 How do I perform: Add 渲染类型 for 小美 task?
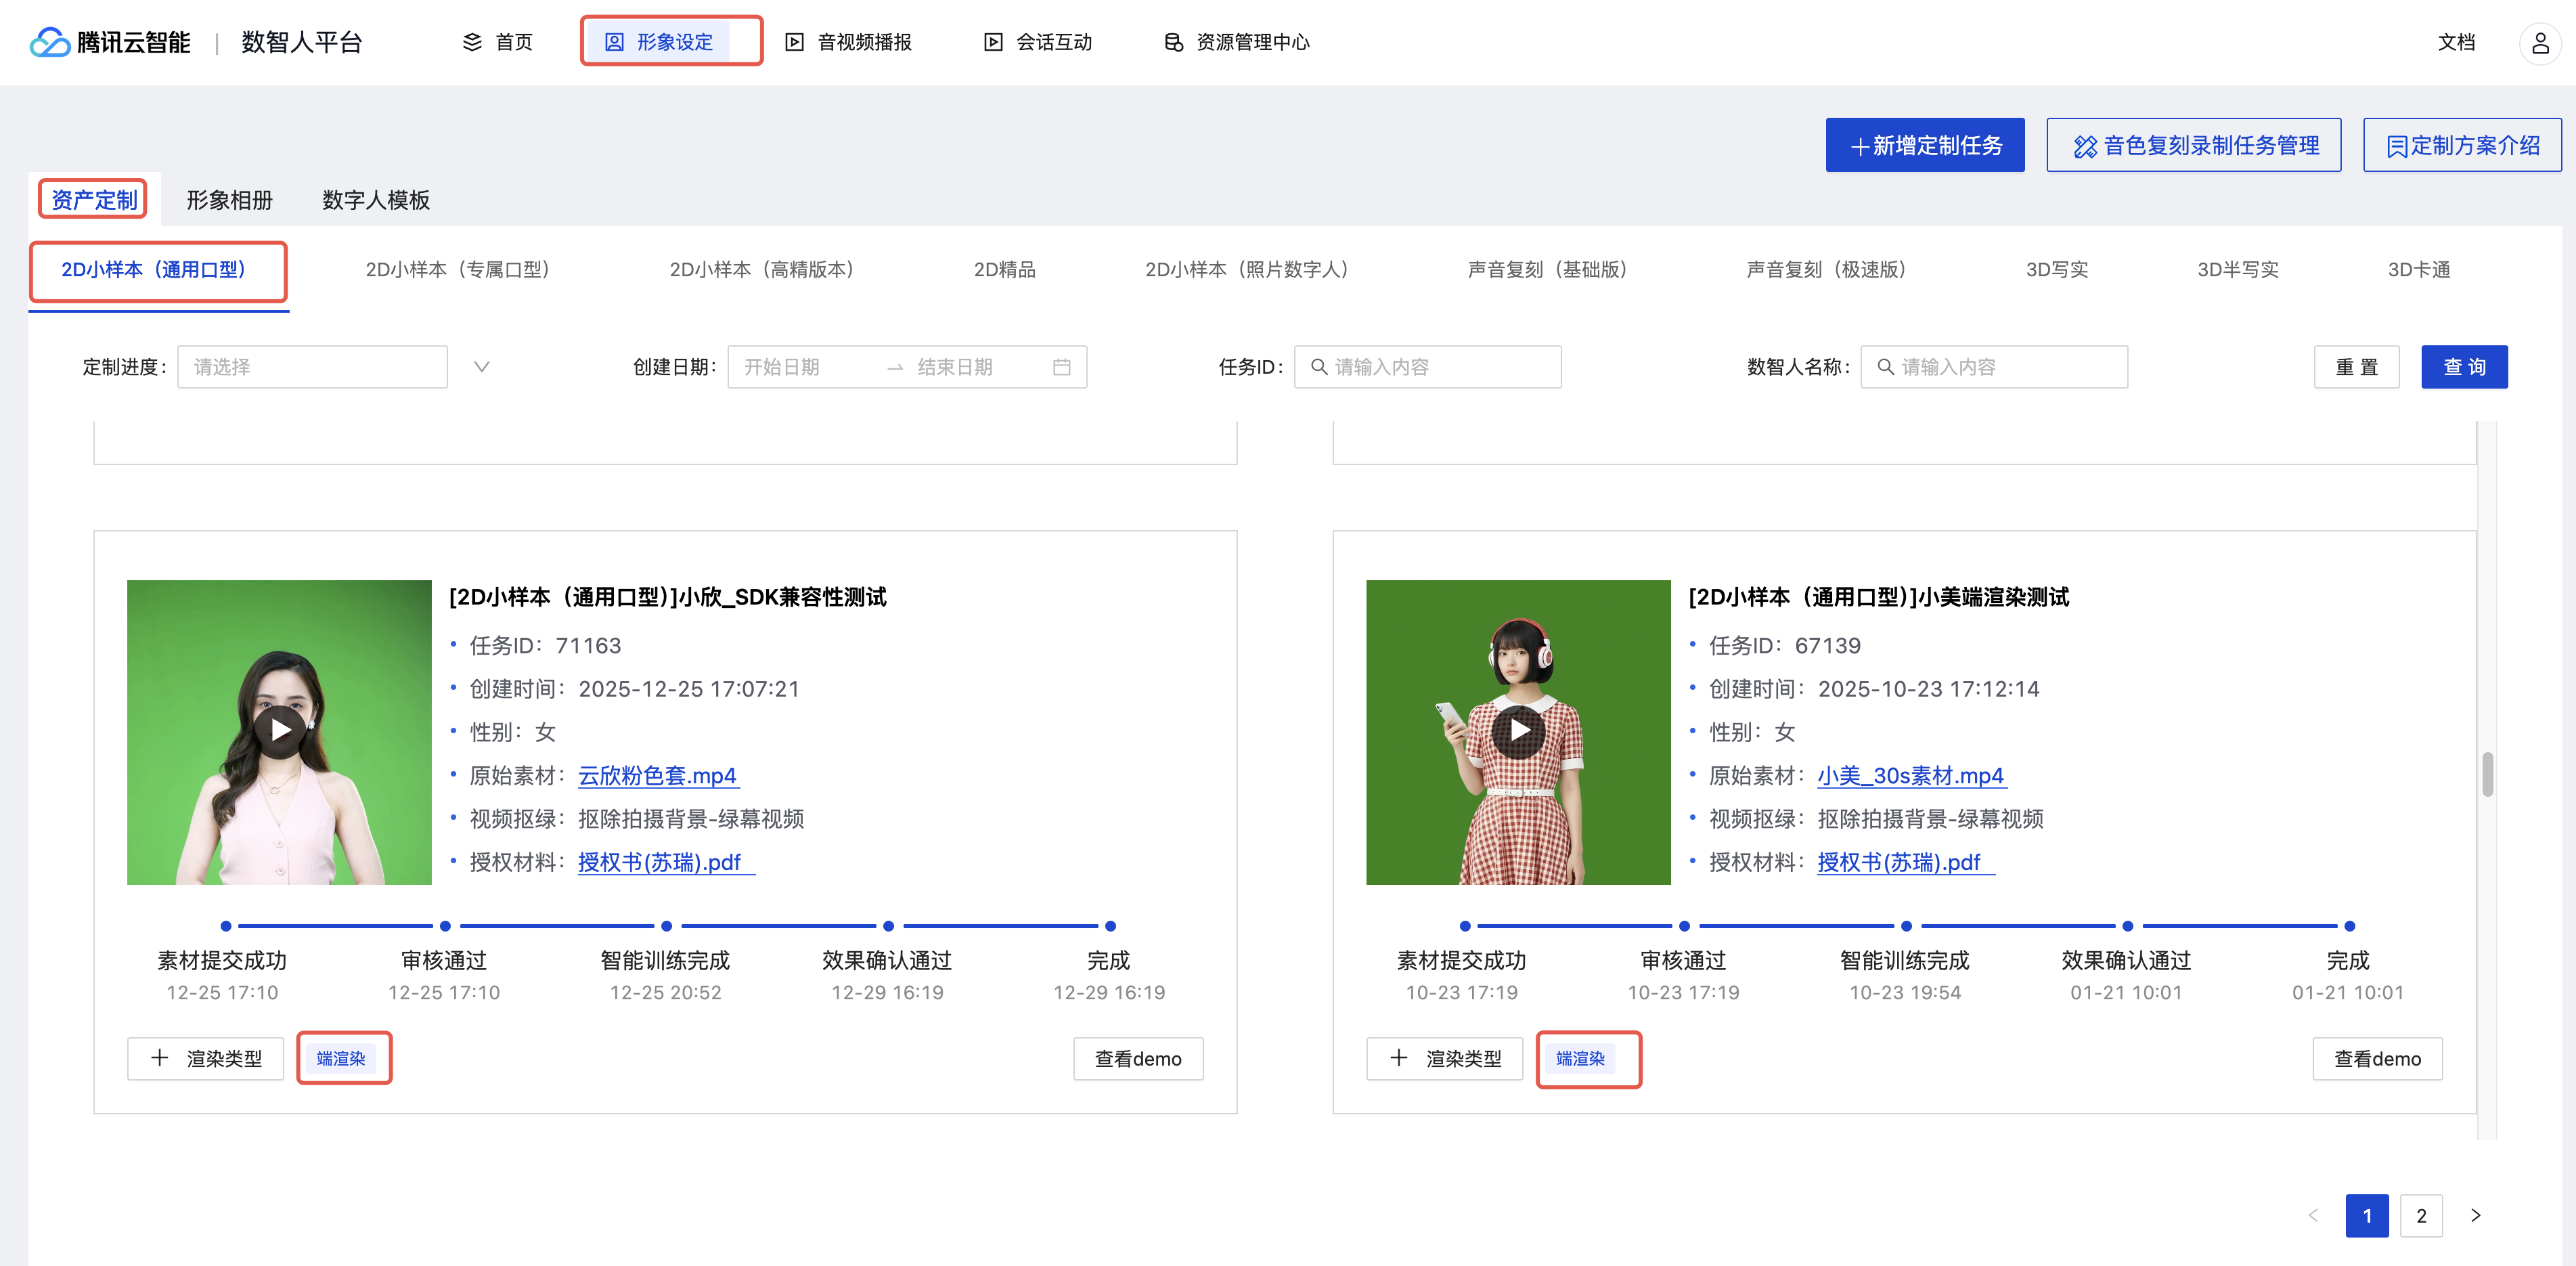[x=1444, y=1058]
